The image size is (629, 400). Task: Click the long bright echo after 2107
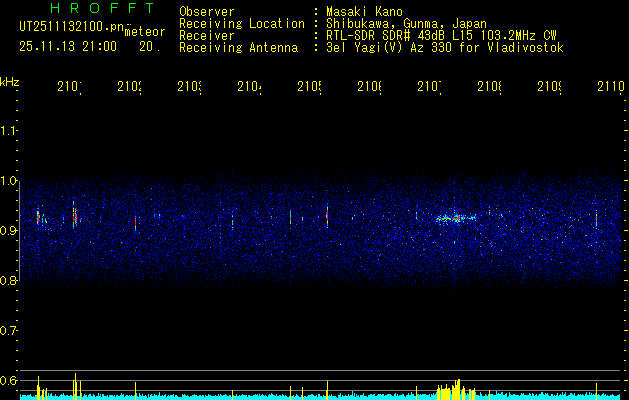pyautogui.click(x=455, y=218)
